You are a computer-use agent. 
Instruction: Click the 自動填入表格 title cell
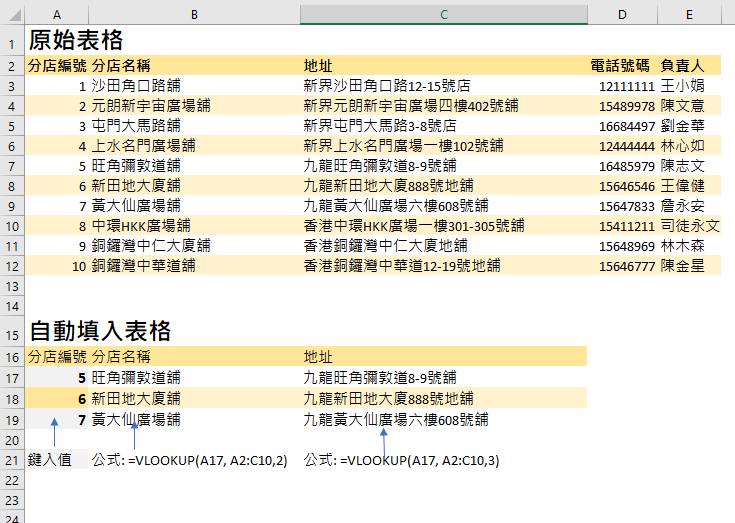tap(100, 331)
